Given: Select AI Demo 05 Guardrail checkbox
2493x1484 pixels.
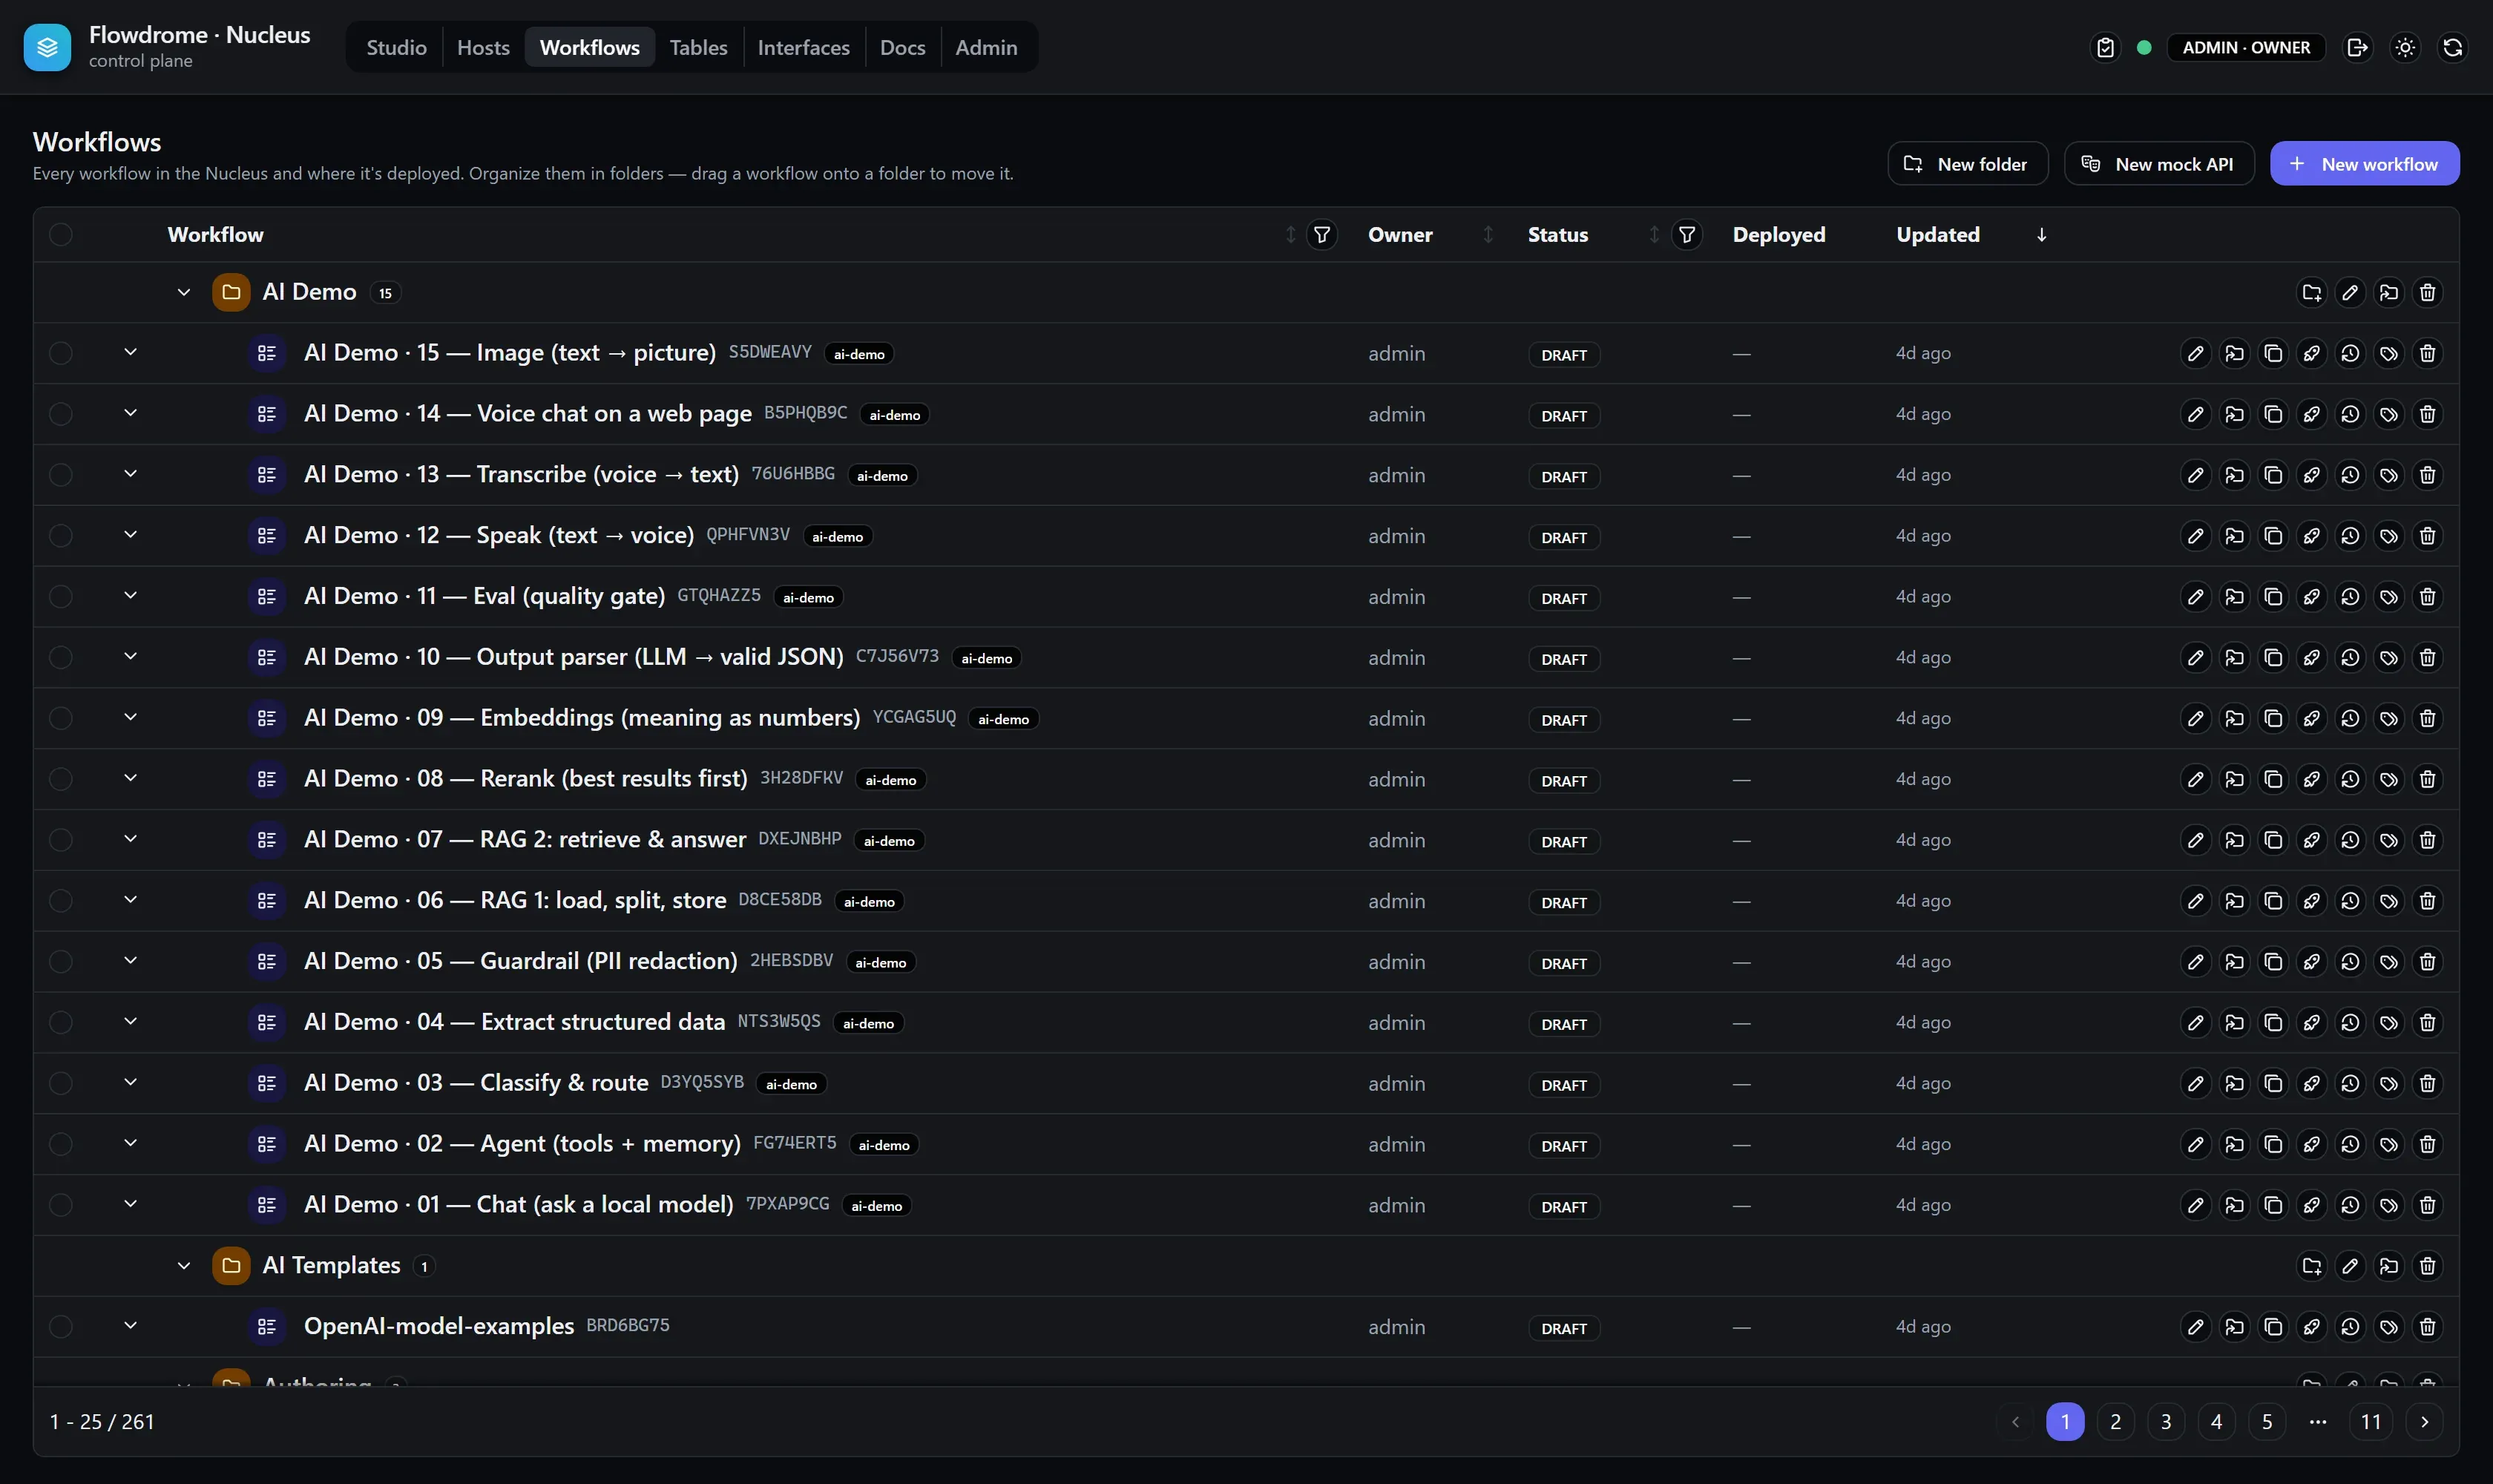Looking at the screenshot, I should 61,962.
